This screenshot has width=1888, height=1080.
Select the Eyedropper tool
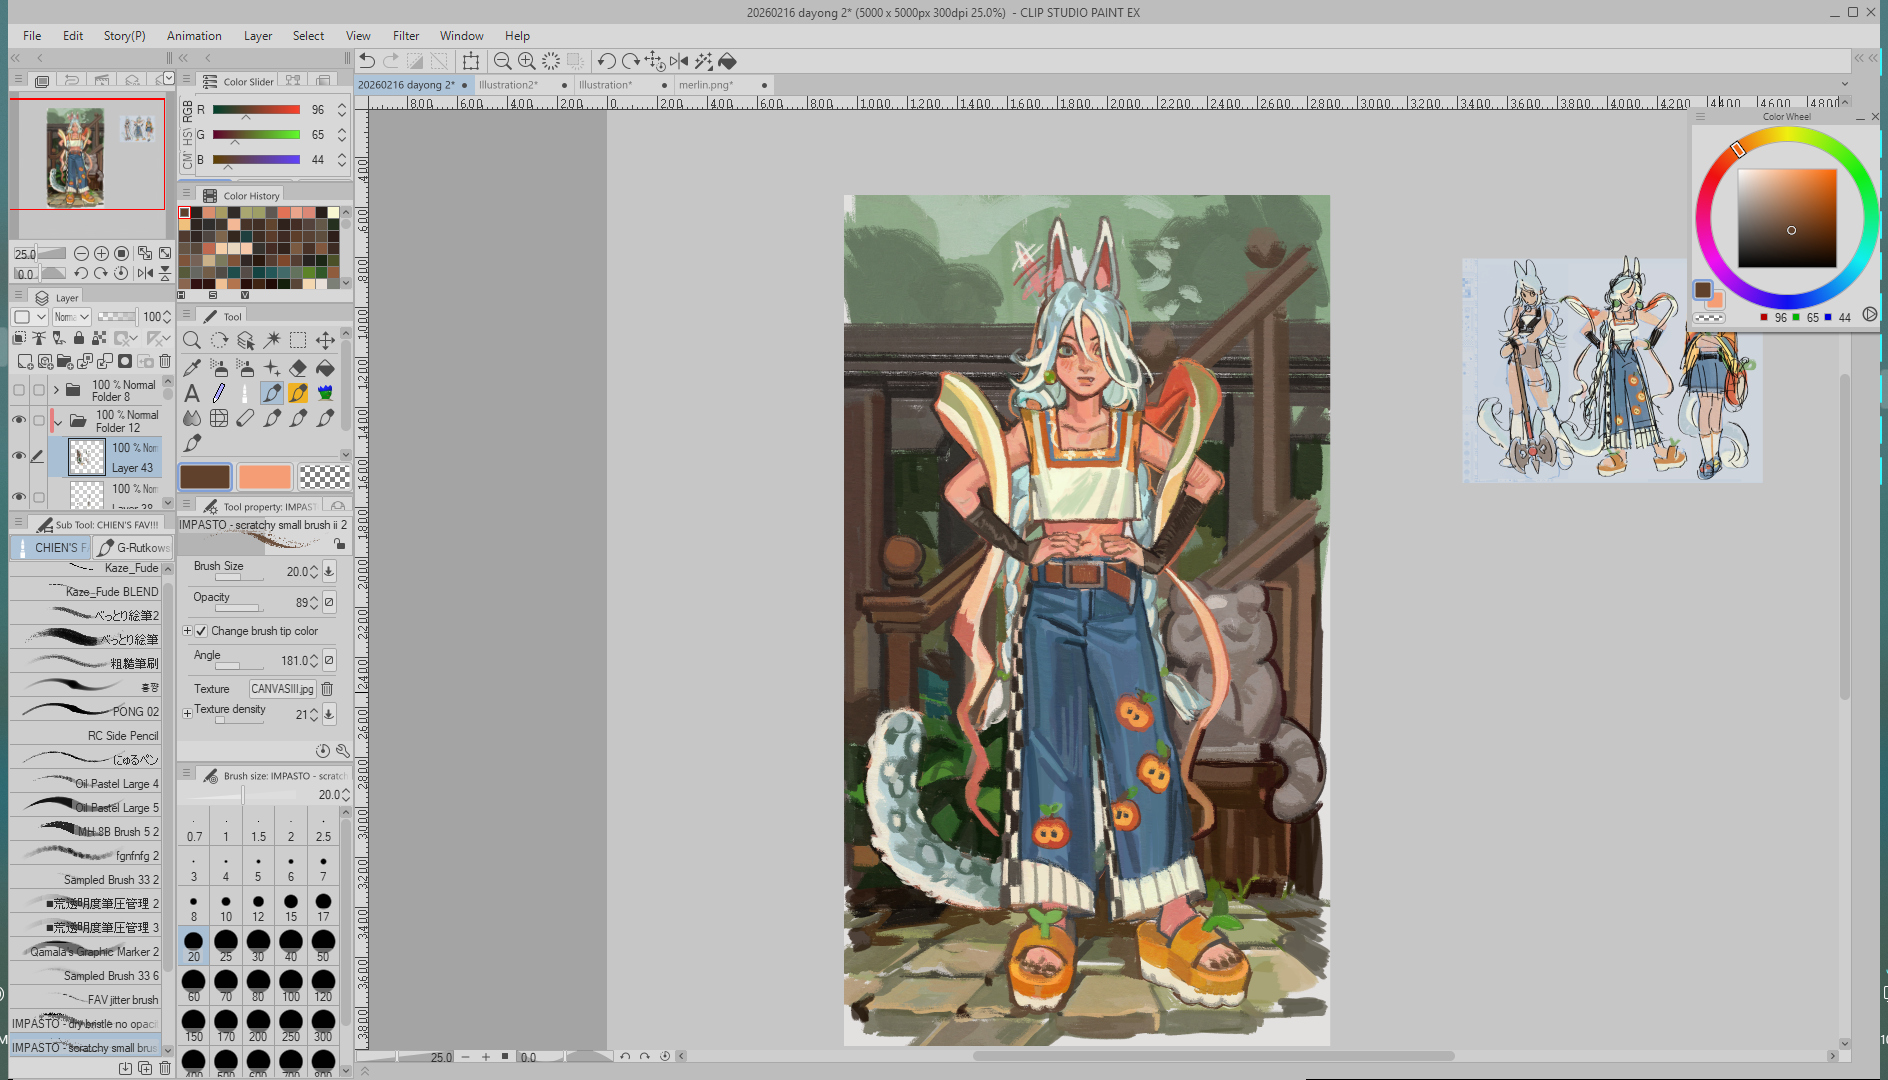[192, 368]
